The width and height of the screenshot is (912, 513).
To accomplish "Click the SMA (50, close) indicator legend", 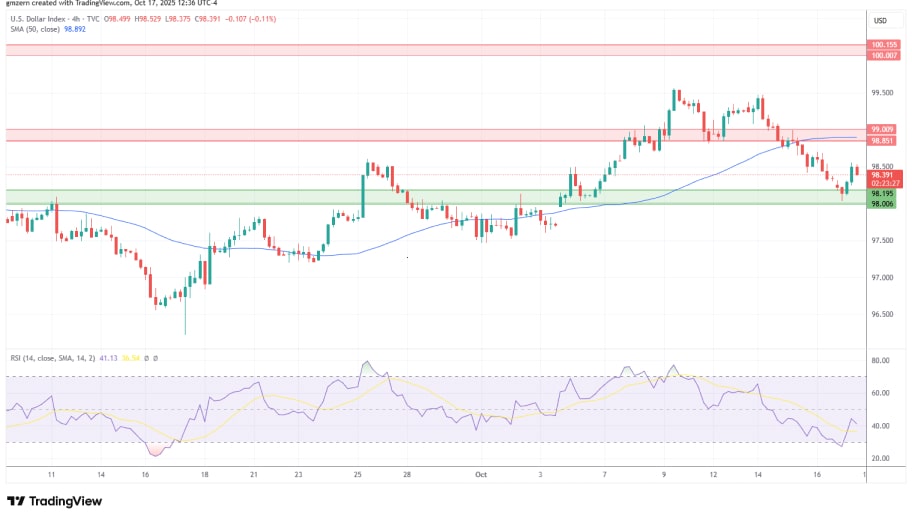I will point(30,30).
